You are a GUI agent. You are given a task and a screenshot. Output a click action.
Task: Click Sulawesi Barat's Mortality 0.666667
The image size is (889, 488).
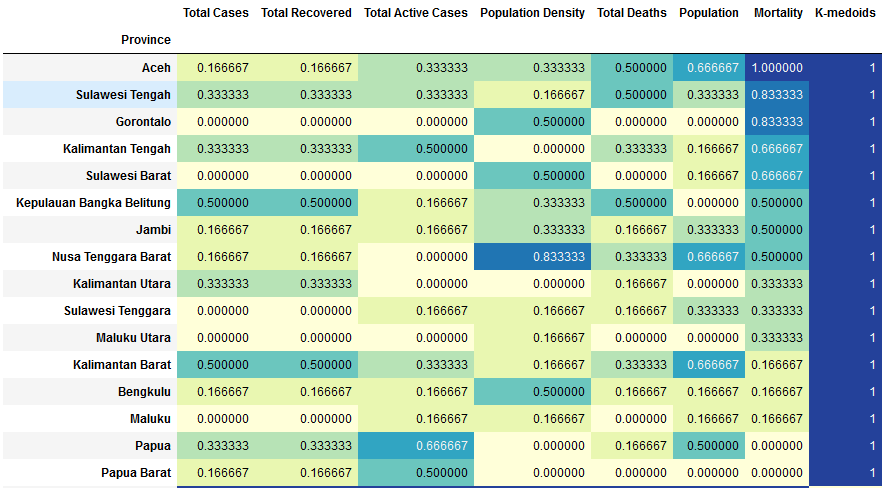777,176
